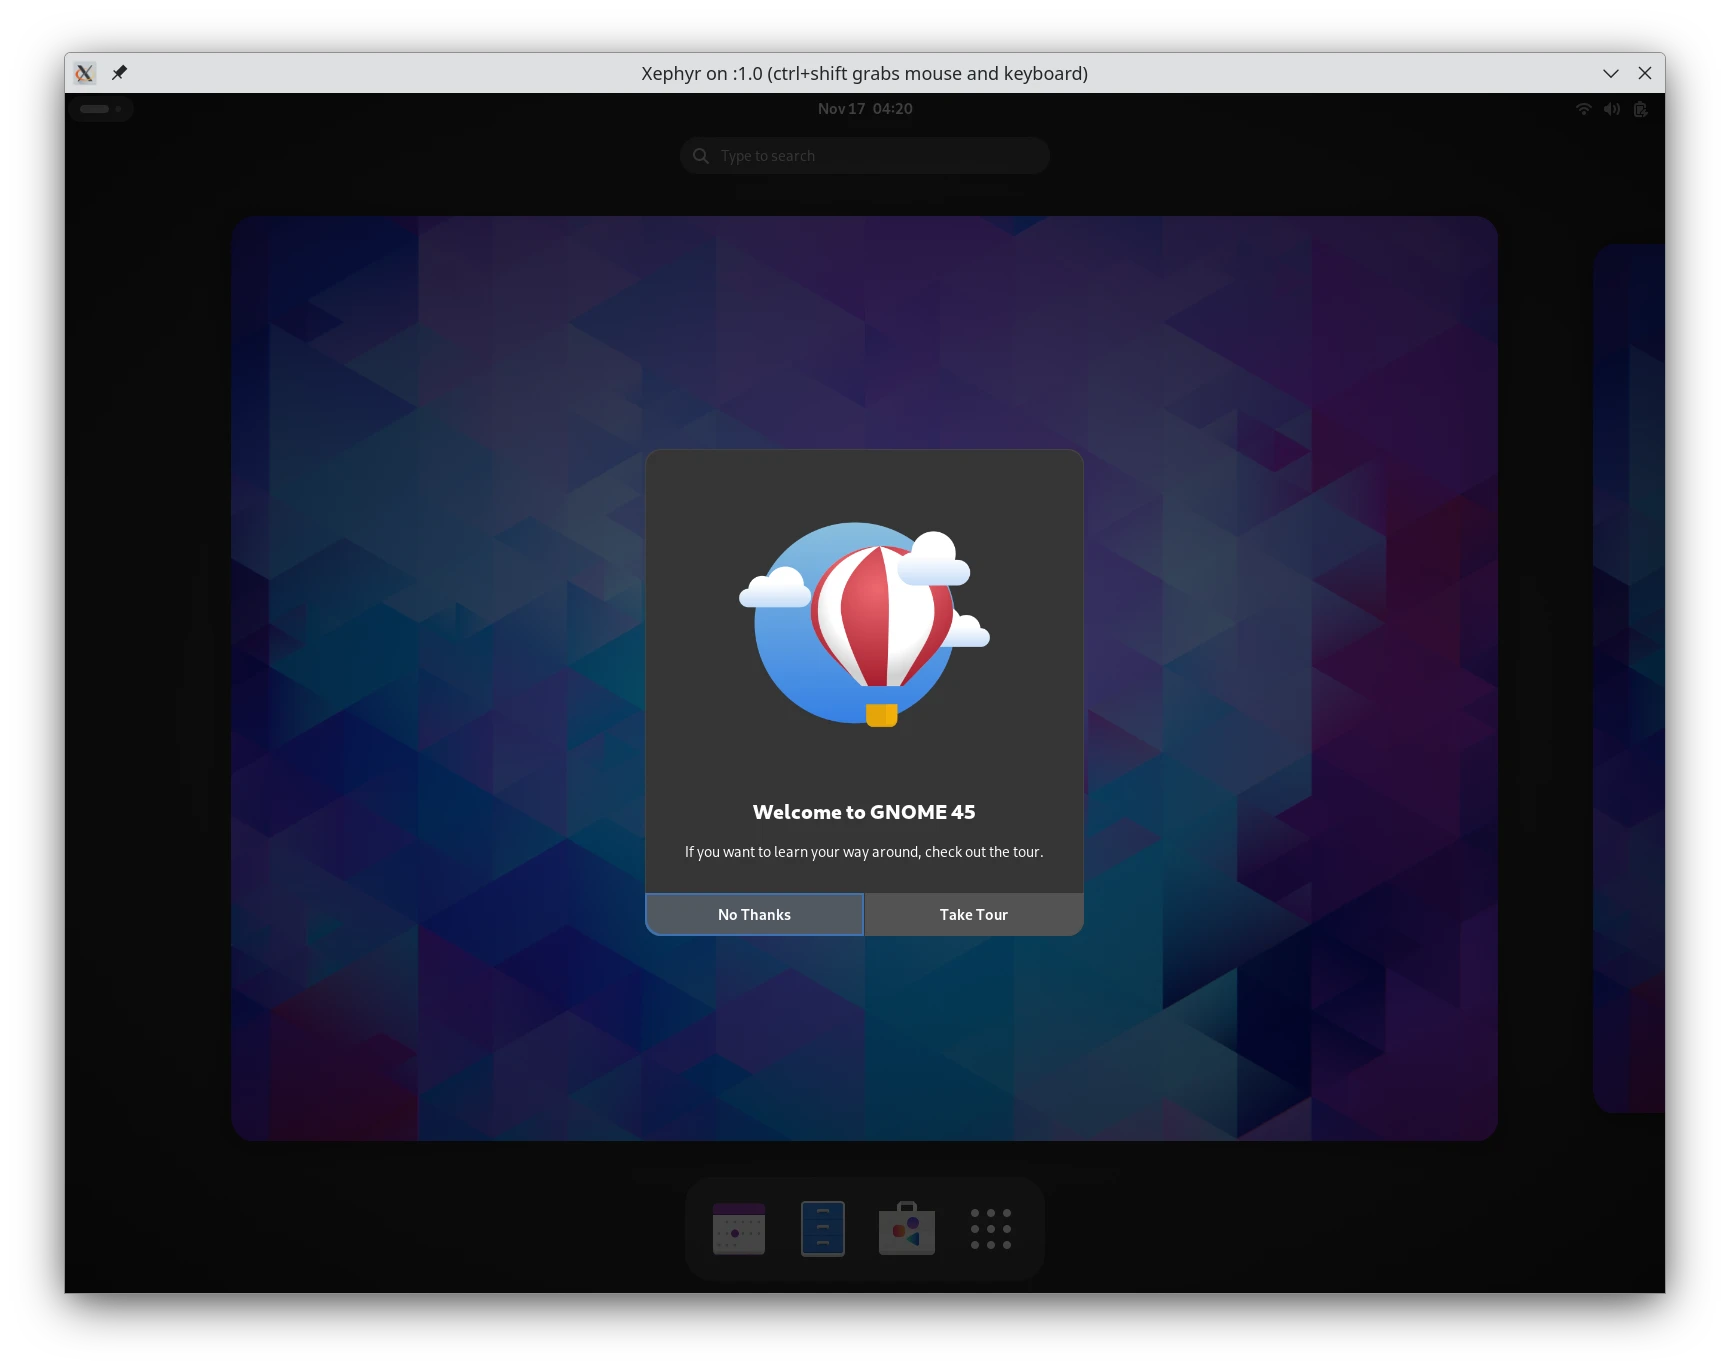
Task: Open the Nov 17 04:20 clock menu
Action: [x=865, y=109]
